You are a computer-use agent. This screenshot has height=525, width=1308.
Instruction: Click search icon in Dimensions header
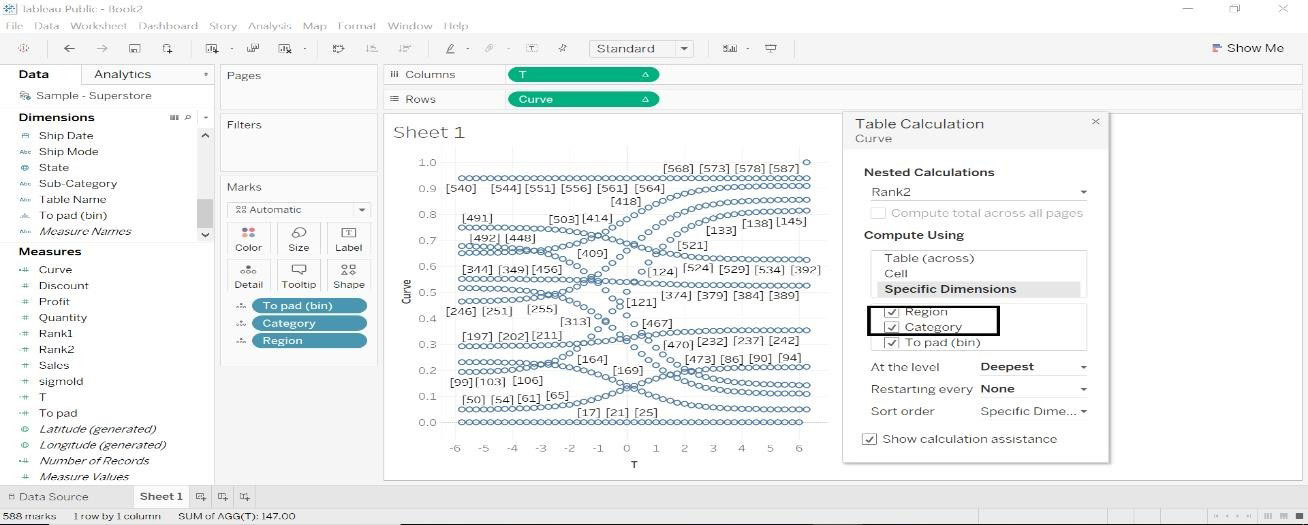(188, 117)
